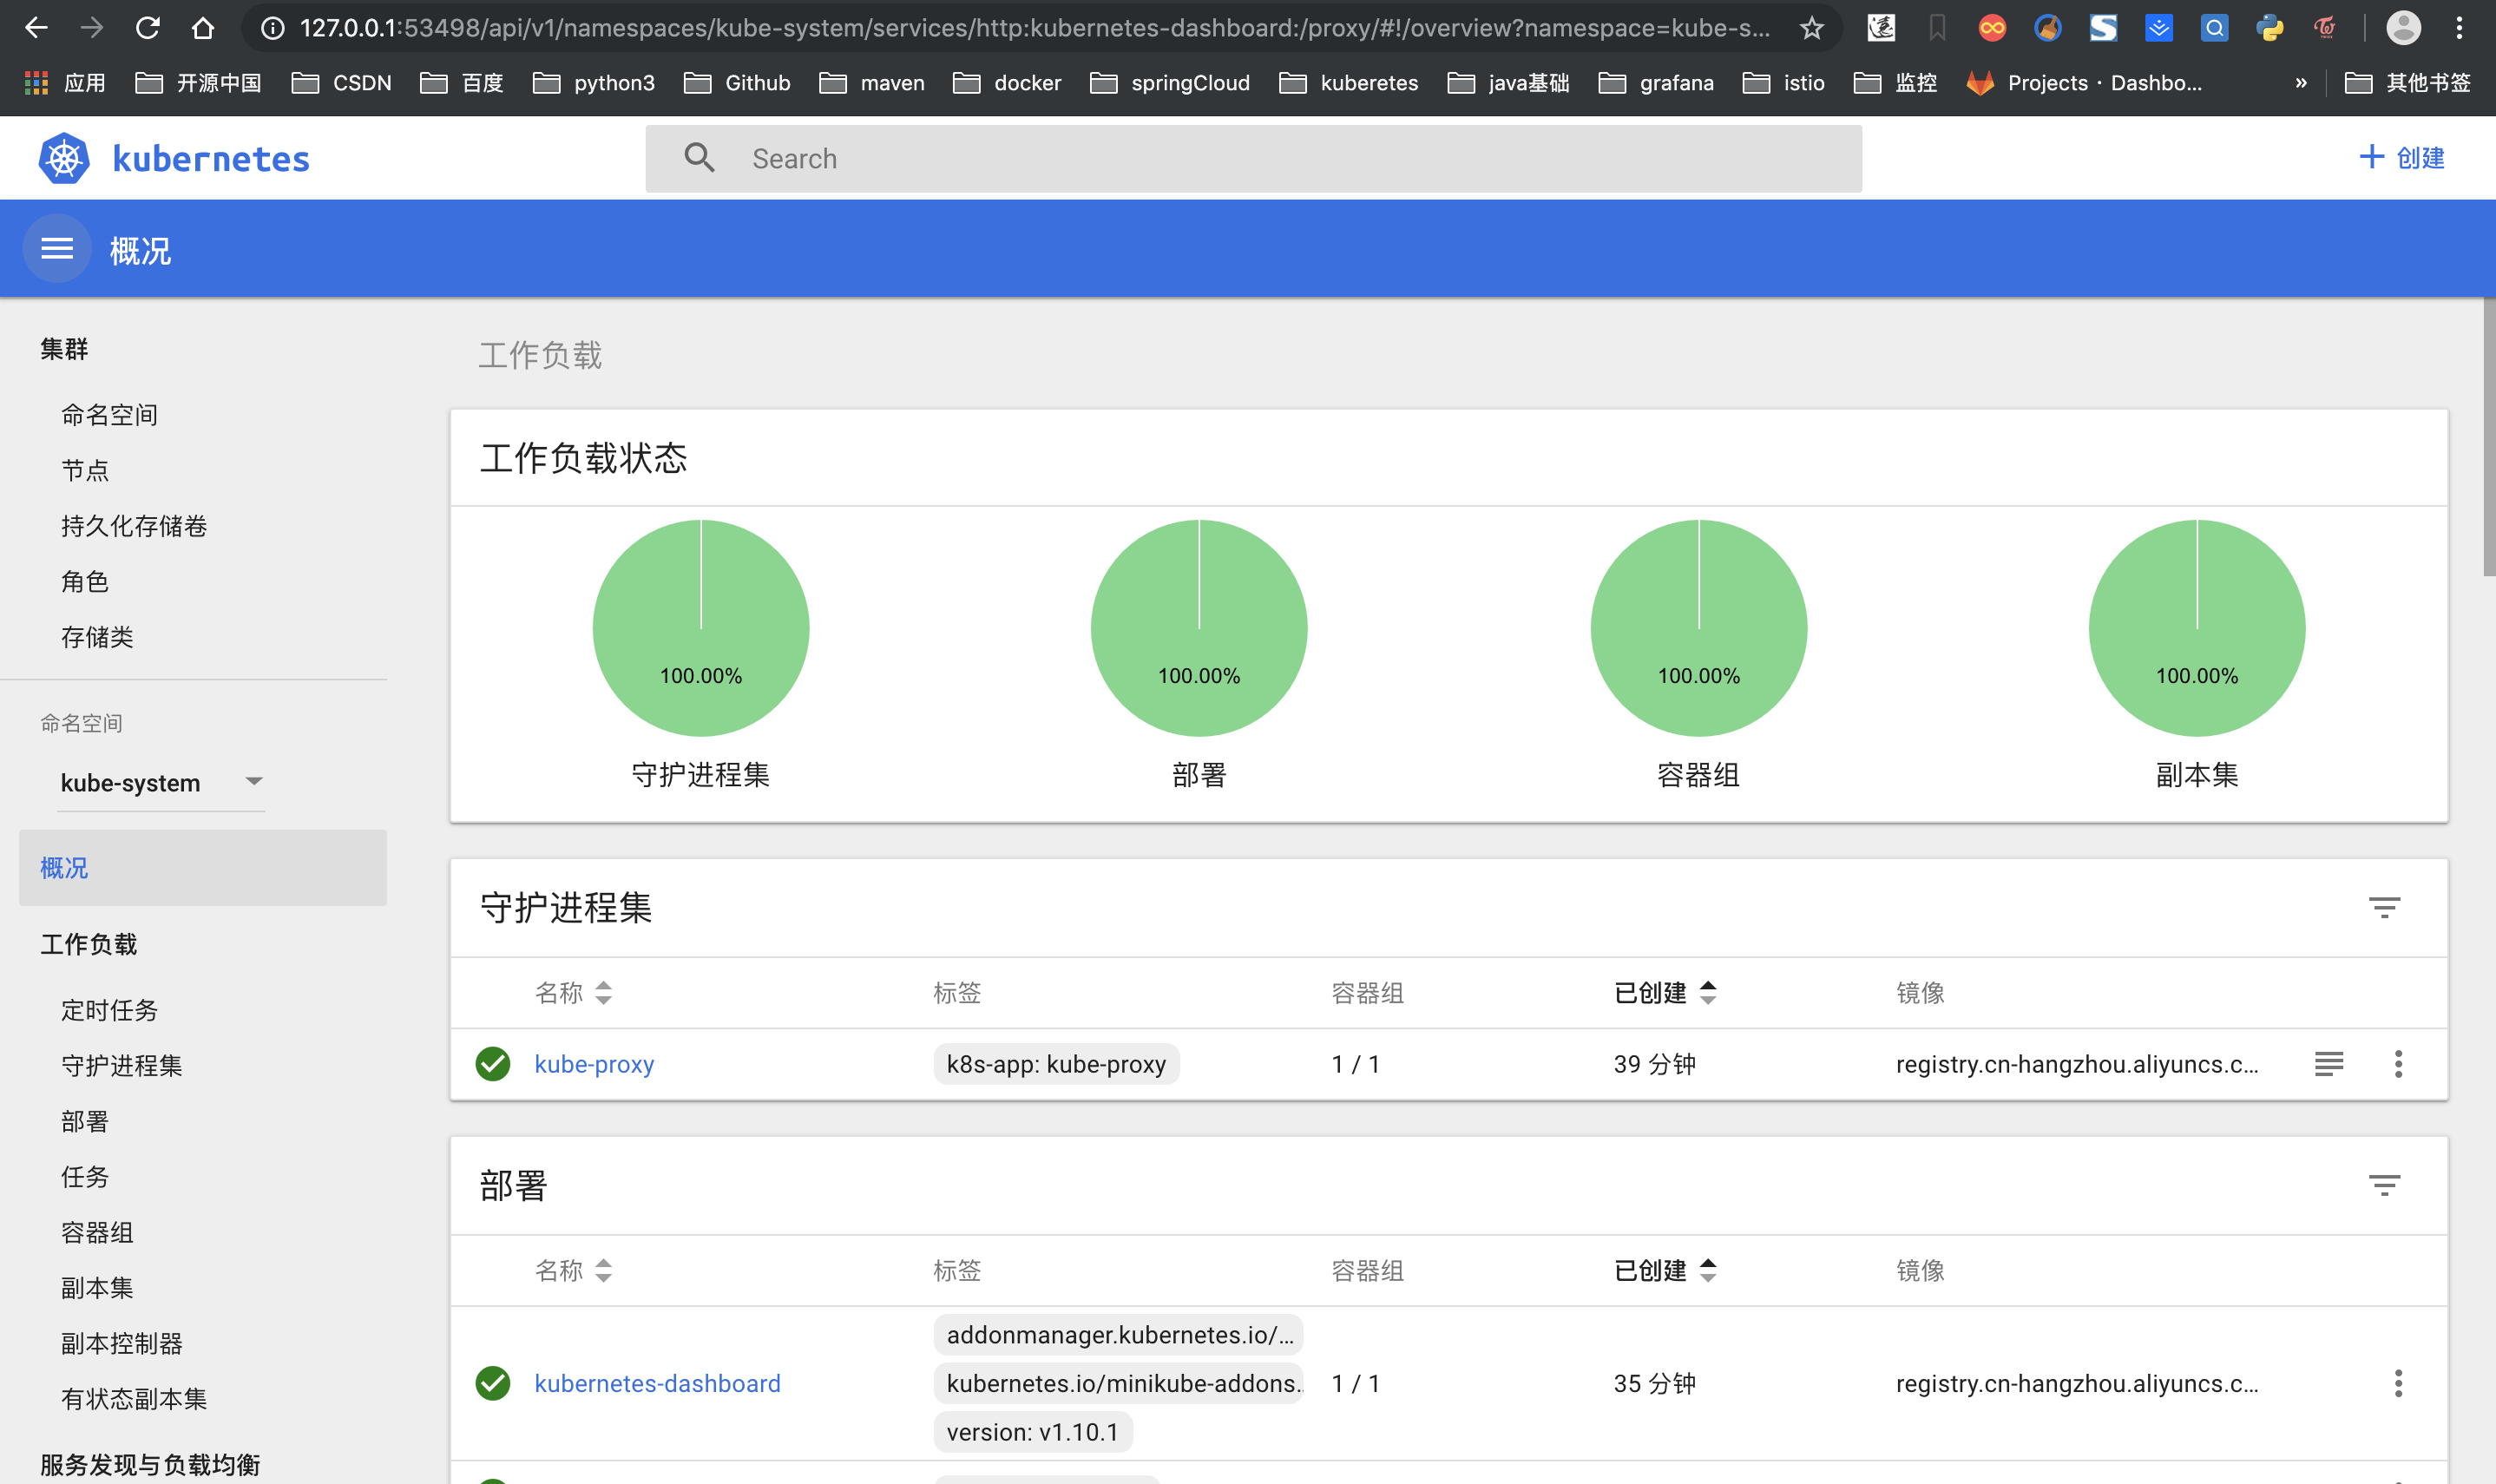Image resolution: width=2496 pixels, height=1484 pixels.
Task: Click the 部署 pie chart
Action: tap(1199, 628)
